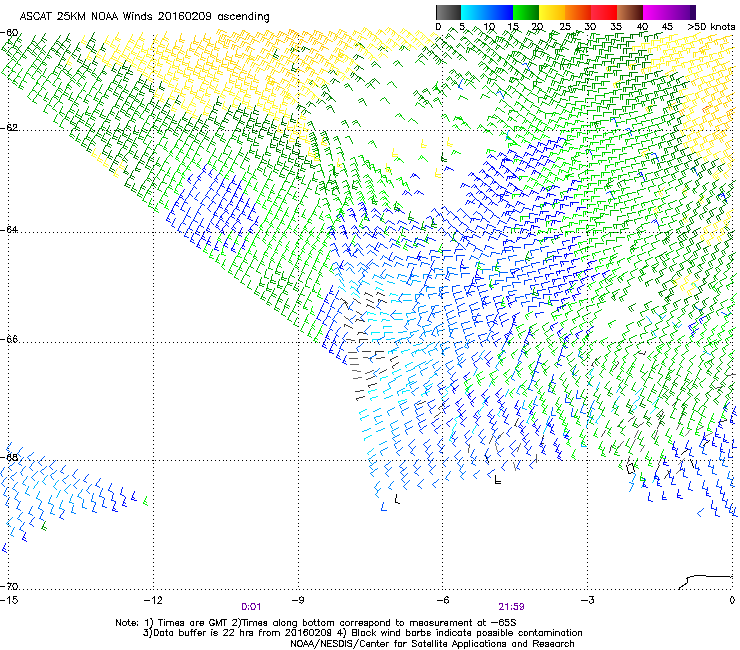Click the "40" legend label under color bar
This screenshot has width=740, height=650.
click(x=642, y=27)
